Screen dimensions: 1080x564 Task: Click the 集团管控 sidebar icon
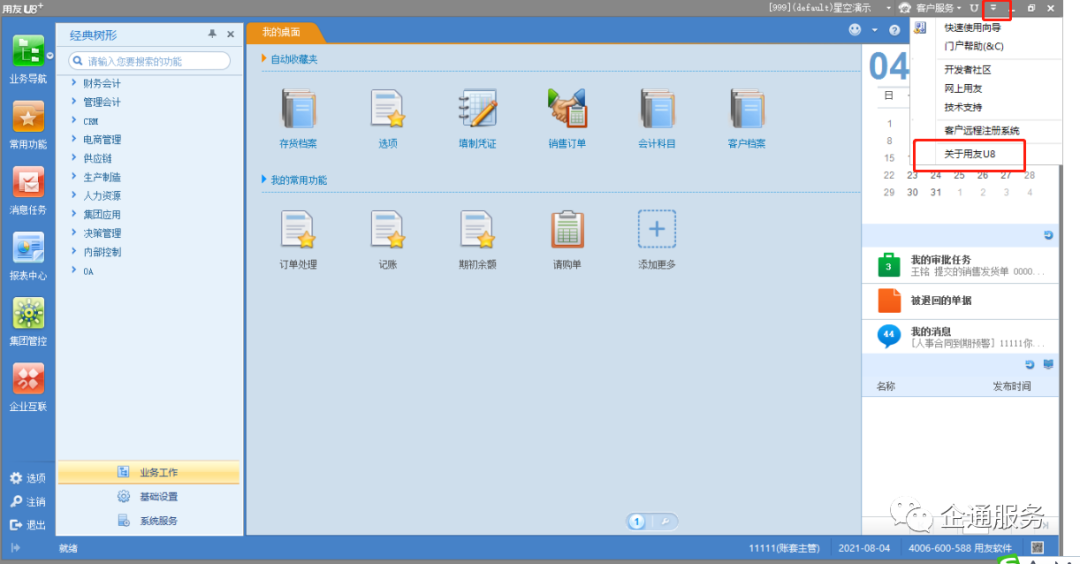click(27, 314)
